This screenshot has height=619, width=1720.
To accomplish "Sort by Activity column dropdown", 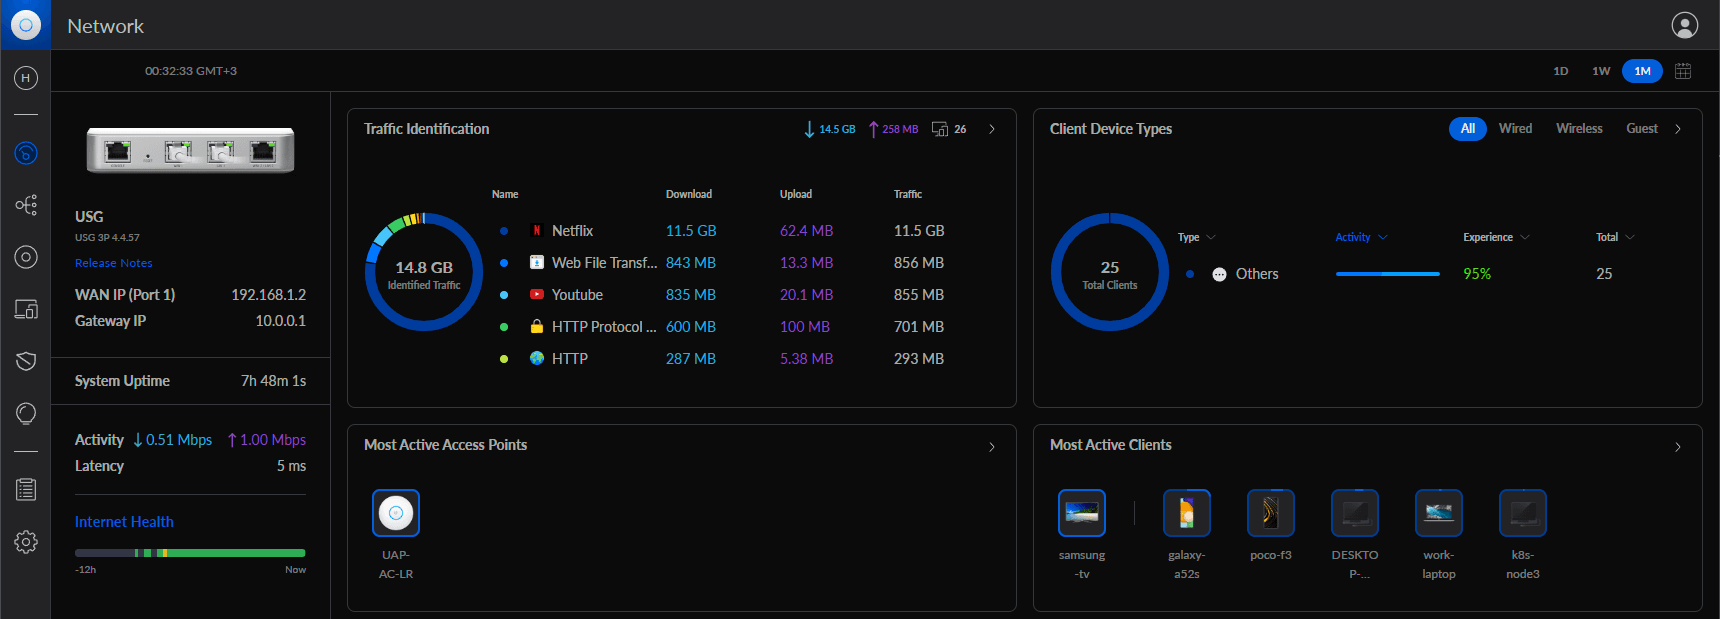I will tap(1361, 237).
